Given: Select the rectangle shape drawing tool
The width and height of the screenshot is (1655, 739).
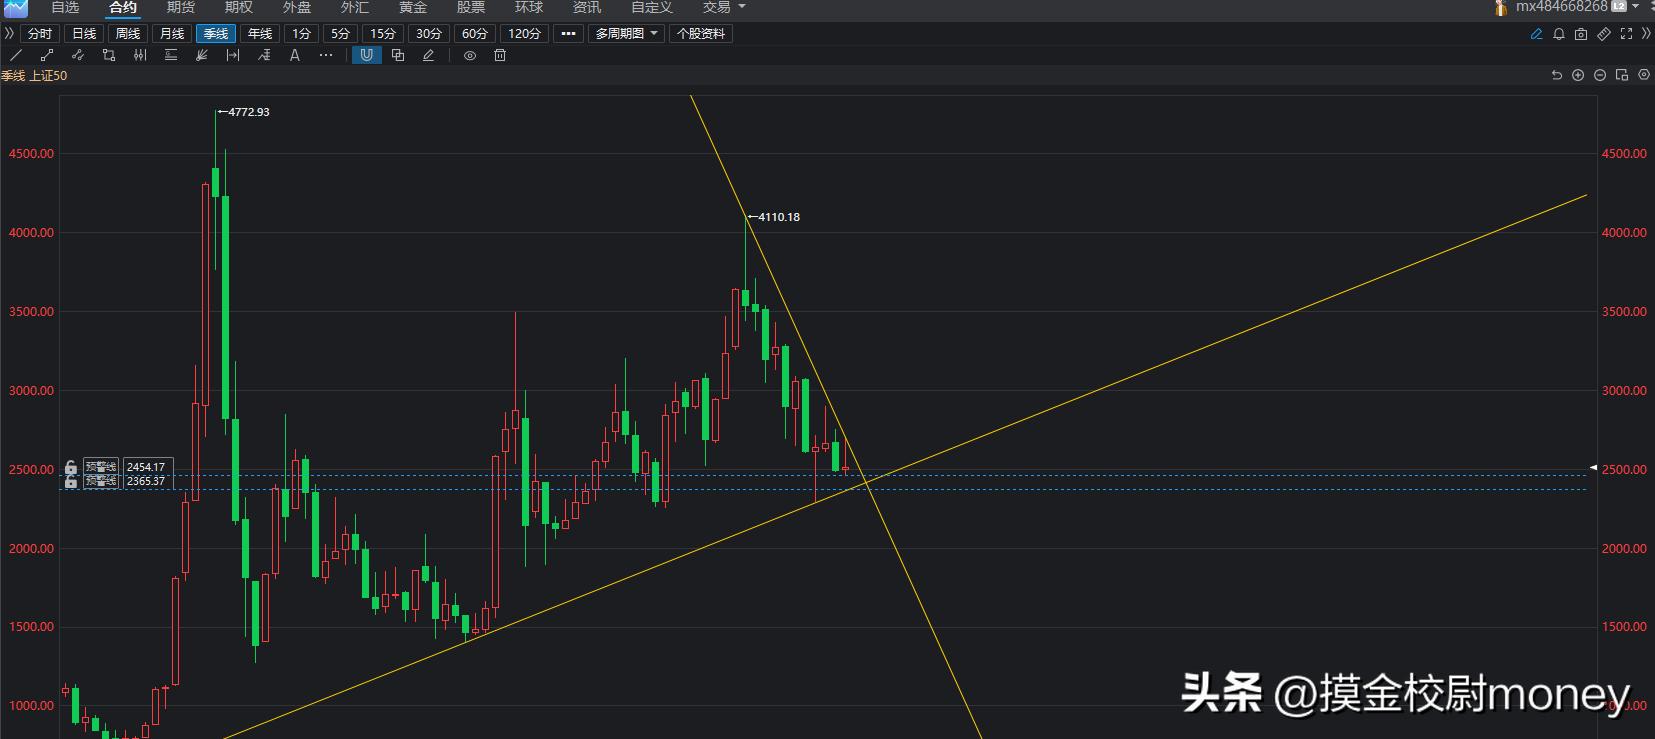Looking at the screenshot, I should pos(109,56).
